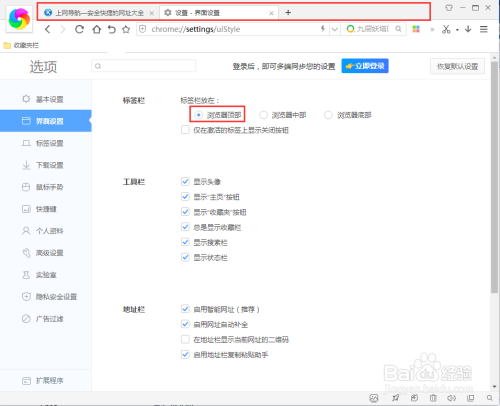Uncheck 显示"收藏夹"按钮 checkbox
This screenshot has height=406, width=500.
tap(185, 212)
